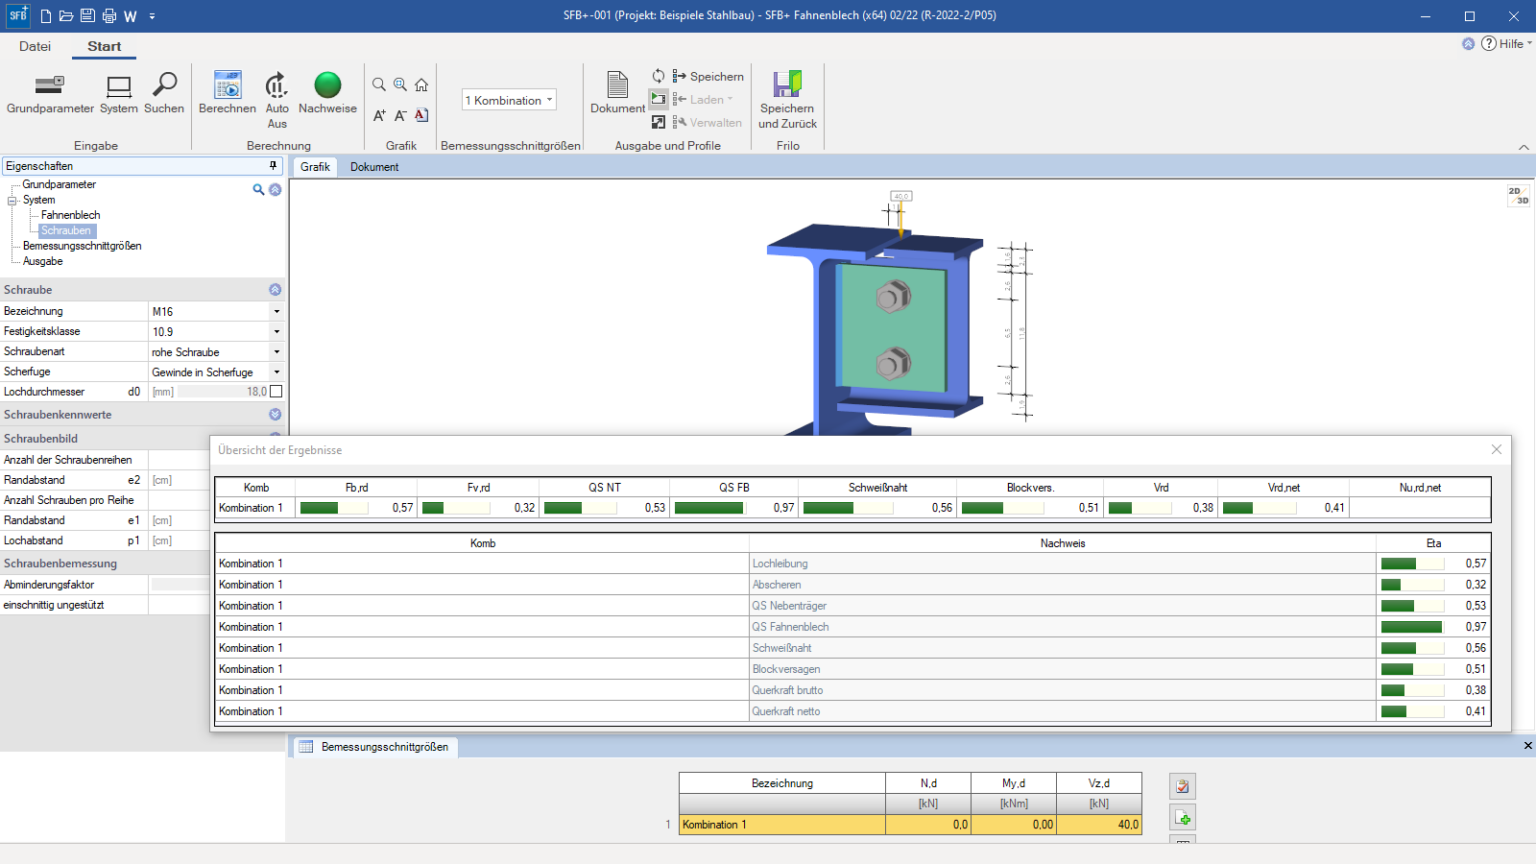Pin the Eigenschaften panel
The width and height of the screenshot is (1536, 864).
(273, 166)
